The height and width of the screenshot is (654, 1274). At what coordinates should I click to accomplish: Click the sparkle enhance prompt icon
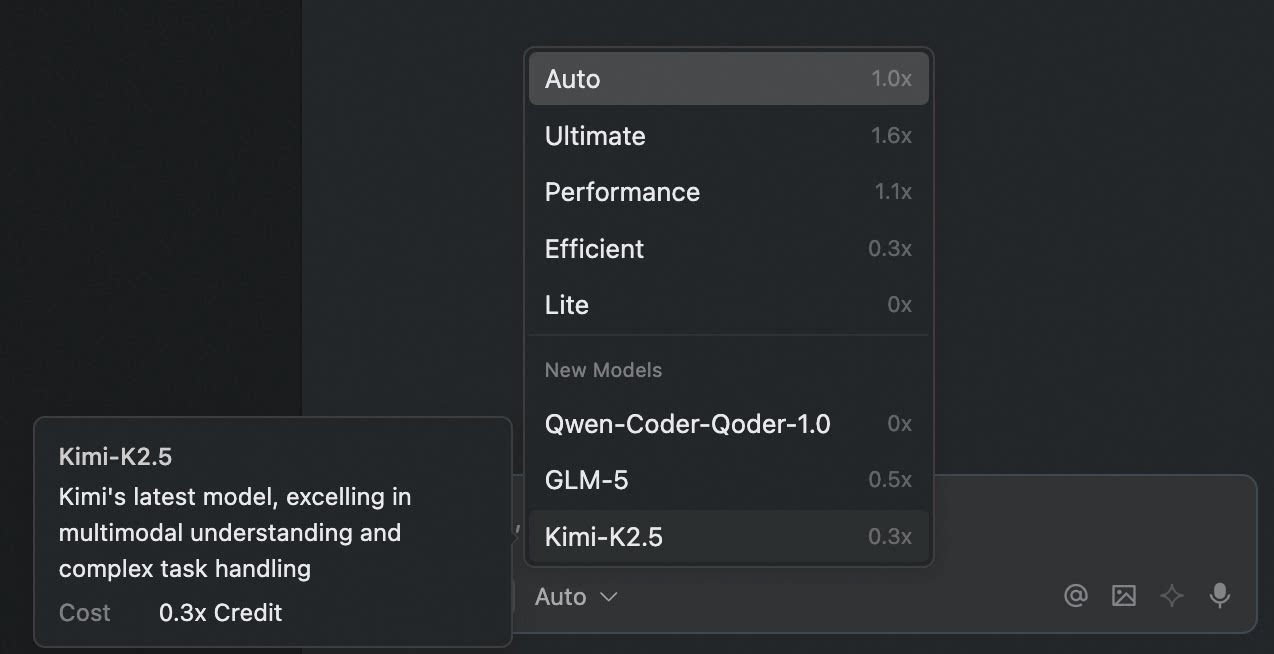click(1171, 596)
